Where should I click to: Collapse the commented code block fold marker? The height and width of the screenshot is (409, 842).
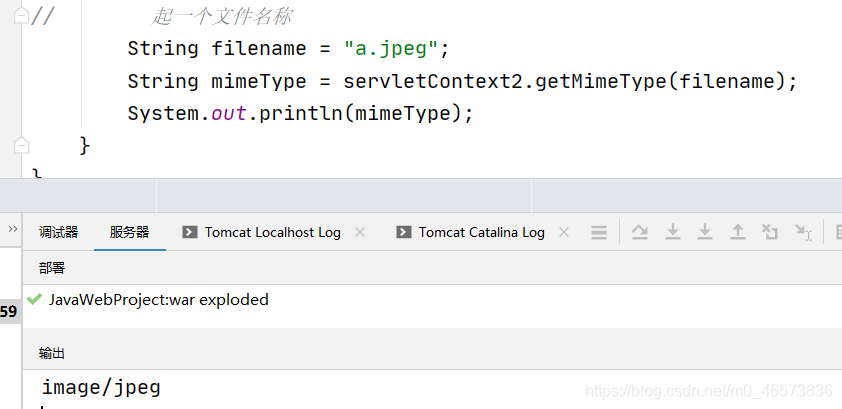21,17
